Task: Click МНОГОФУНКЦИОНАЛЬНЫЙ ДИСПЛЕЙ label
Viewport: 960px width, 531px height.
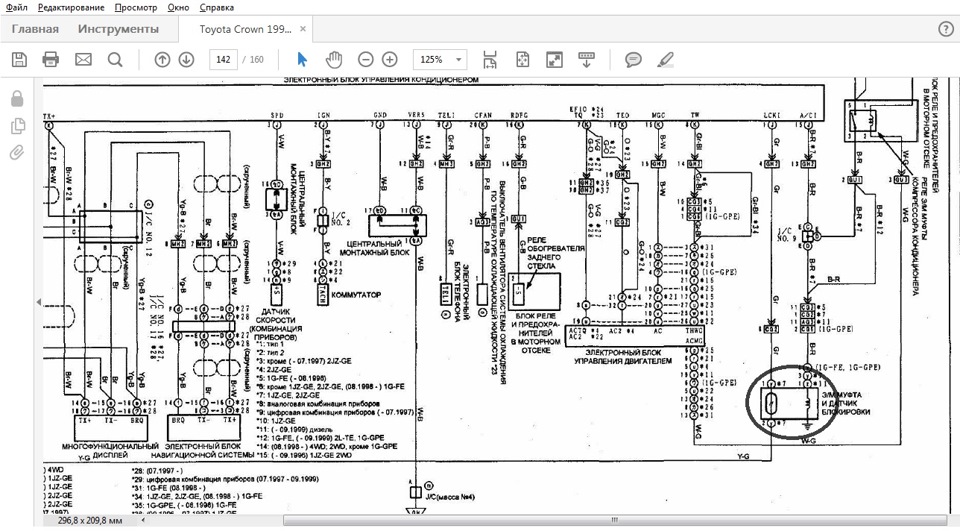Action: 110,451
